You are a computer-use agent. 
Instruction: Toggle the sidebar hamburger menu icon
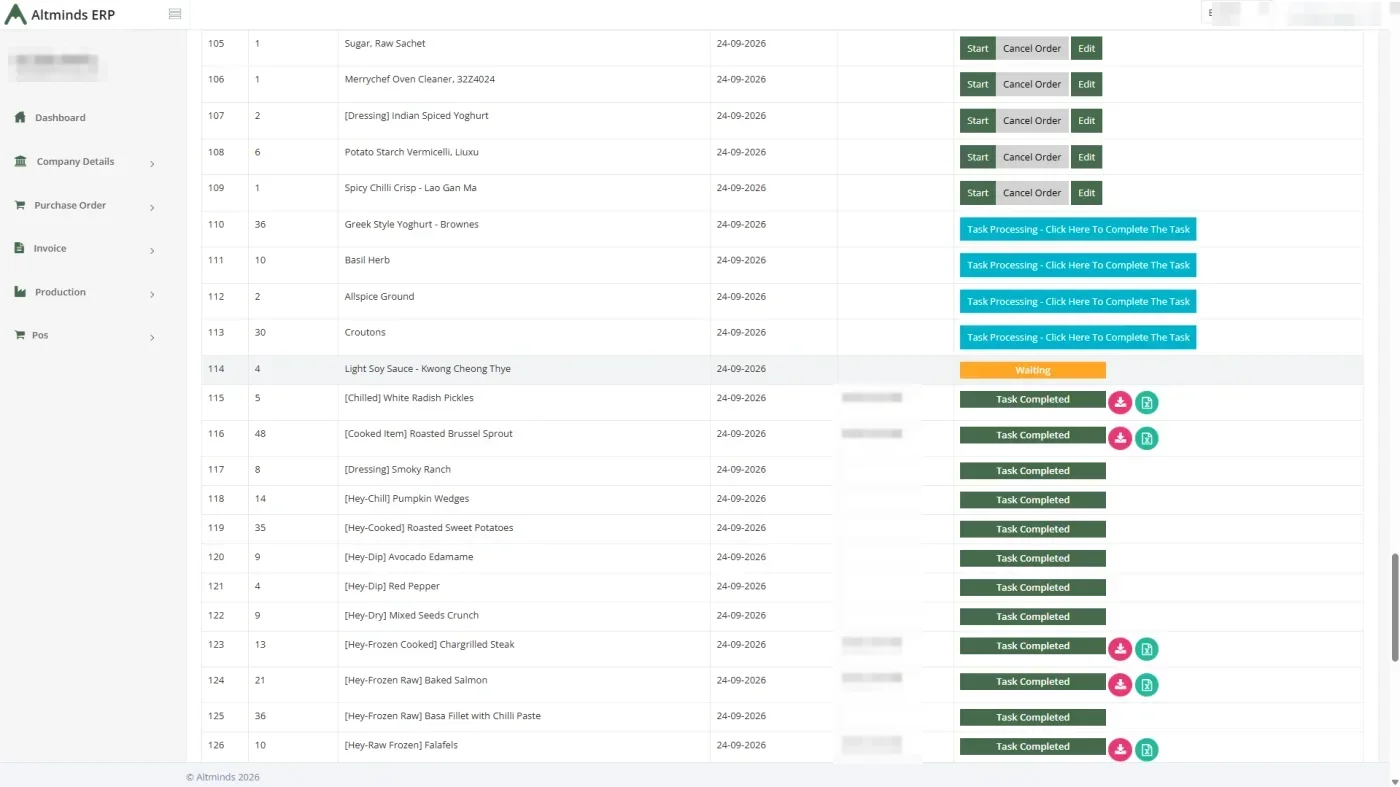(x=175, y=14)
